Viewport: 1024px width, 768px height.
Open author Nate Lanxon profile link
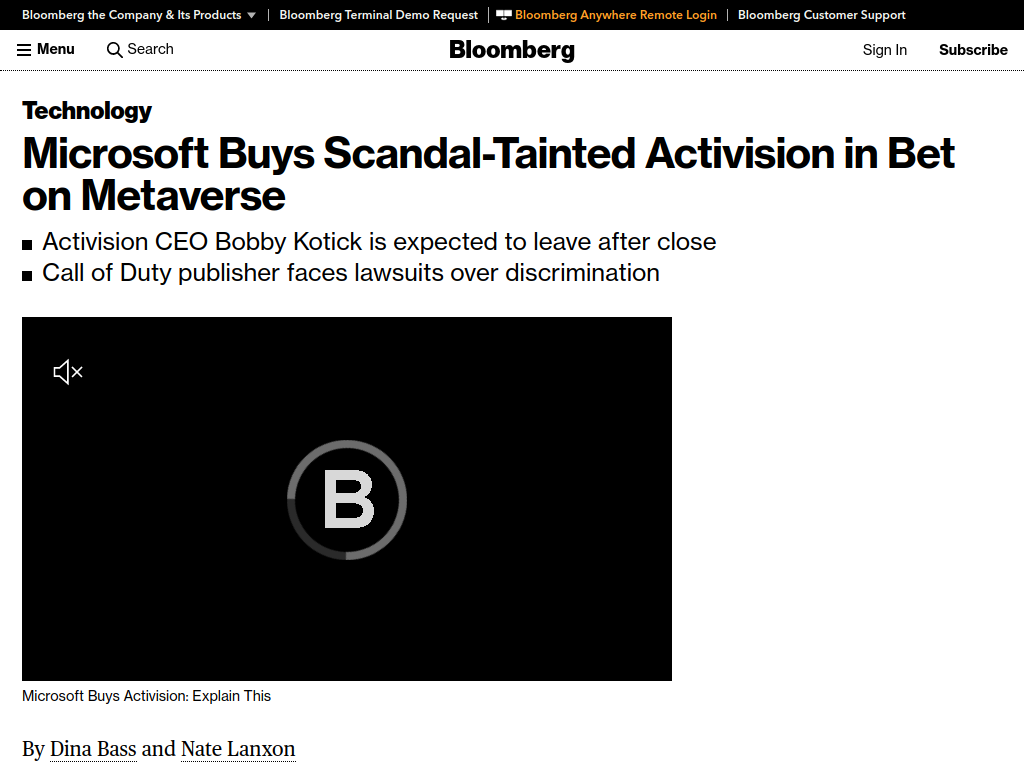pos(238,748)
